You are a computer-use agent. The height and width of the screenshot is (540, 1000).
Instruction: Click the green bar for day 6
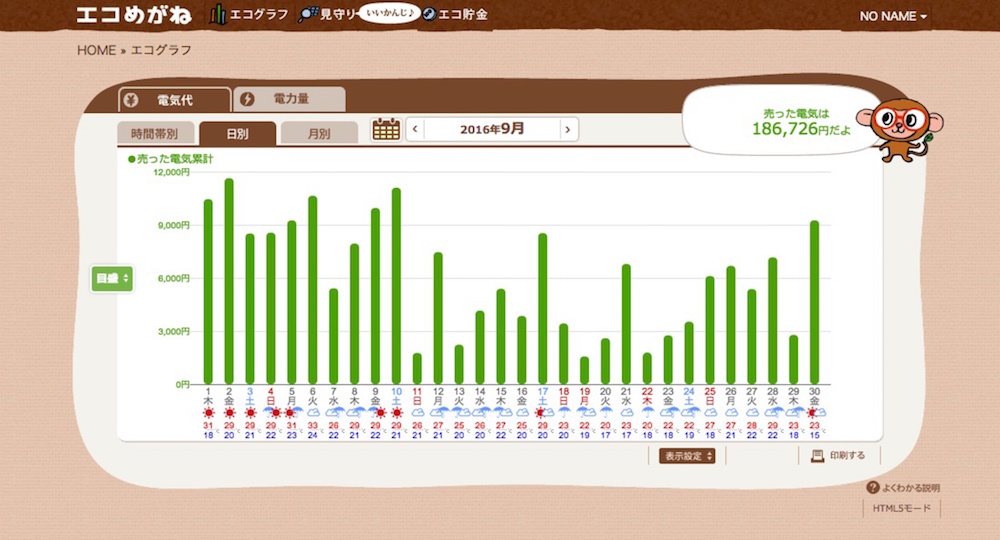tap(312, 290)
